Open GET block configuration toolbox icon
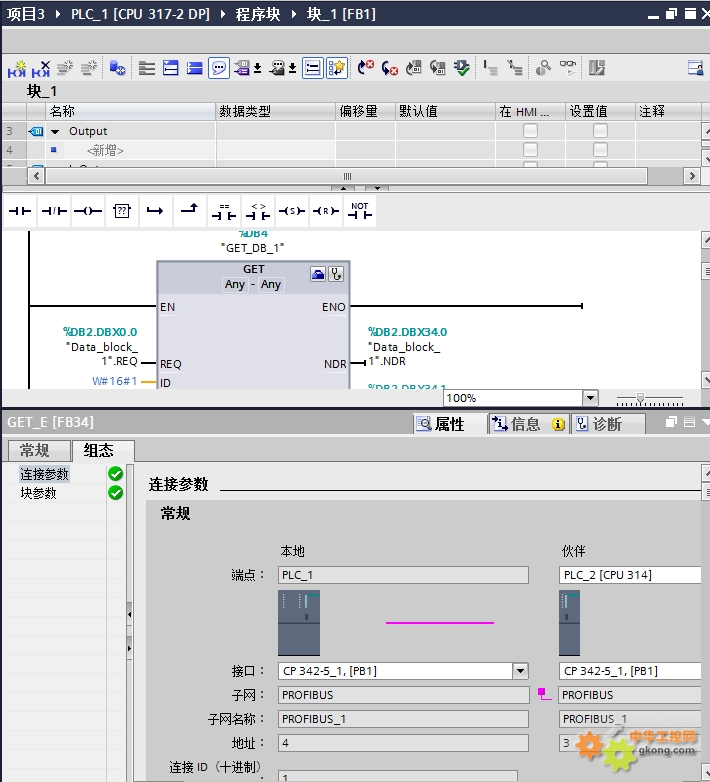The image size is (710, 782). tap(318, 274)
